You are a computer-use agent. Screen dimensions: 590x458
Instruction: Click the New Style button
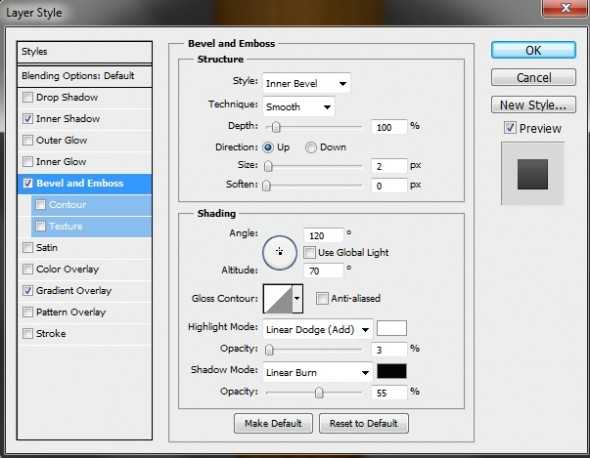(533, 105)
